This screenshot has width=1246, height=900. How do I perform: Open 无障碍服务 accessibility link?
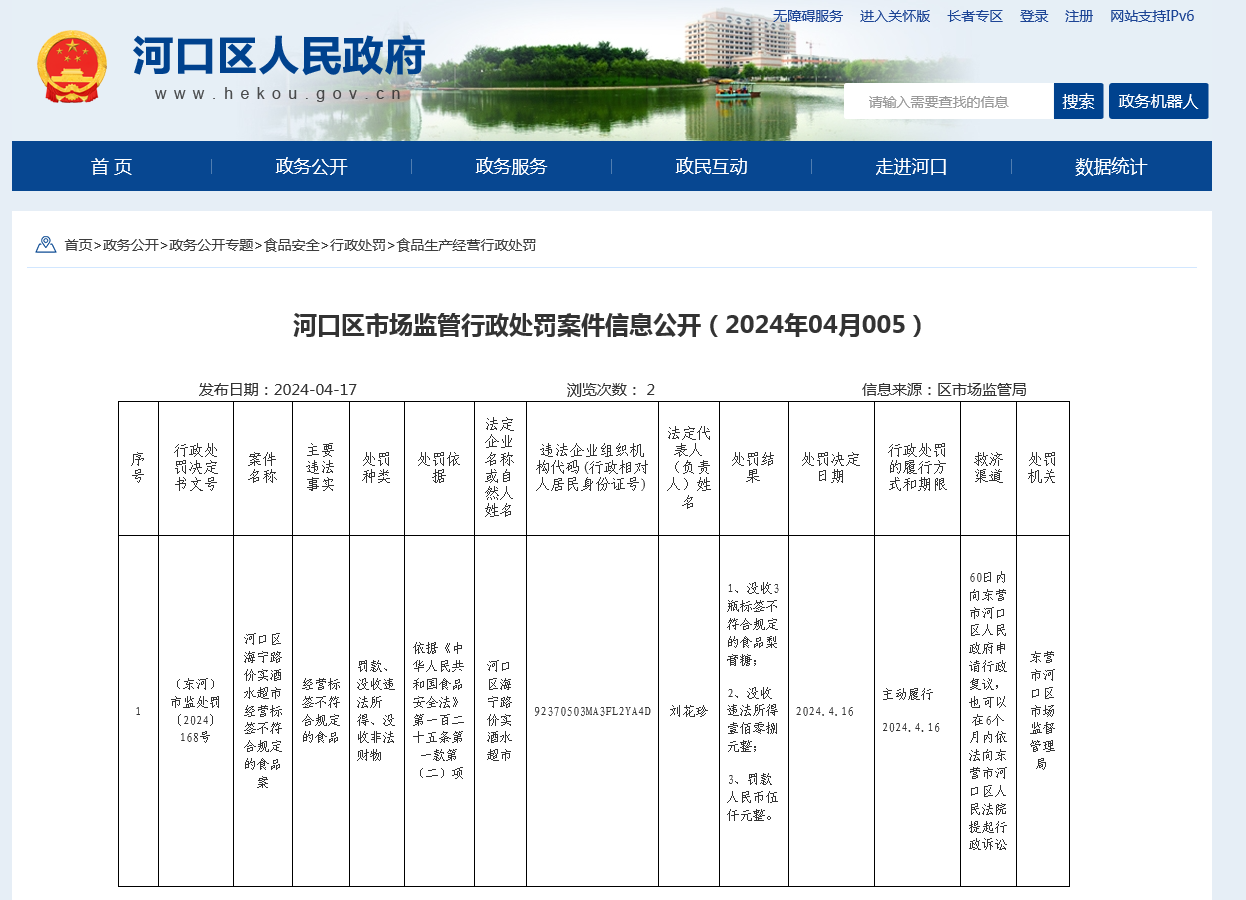click(x=808, y=16)
